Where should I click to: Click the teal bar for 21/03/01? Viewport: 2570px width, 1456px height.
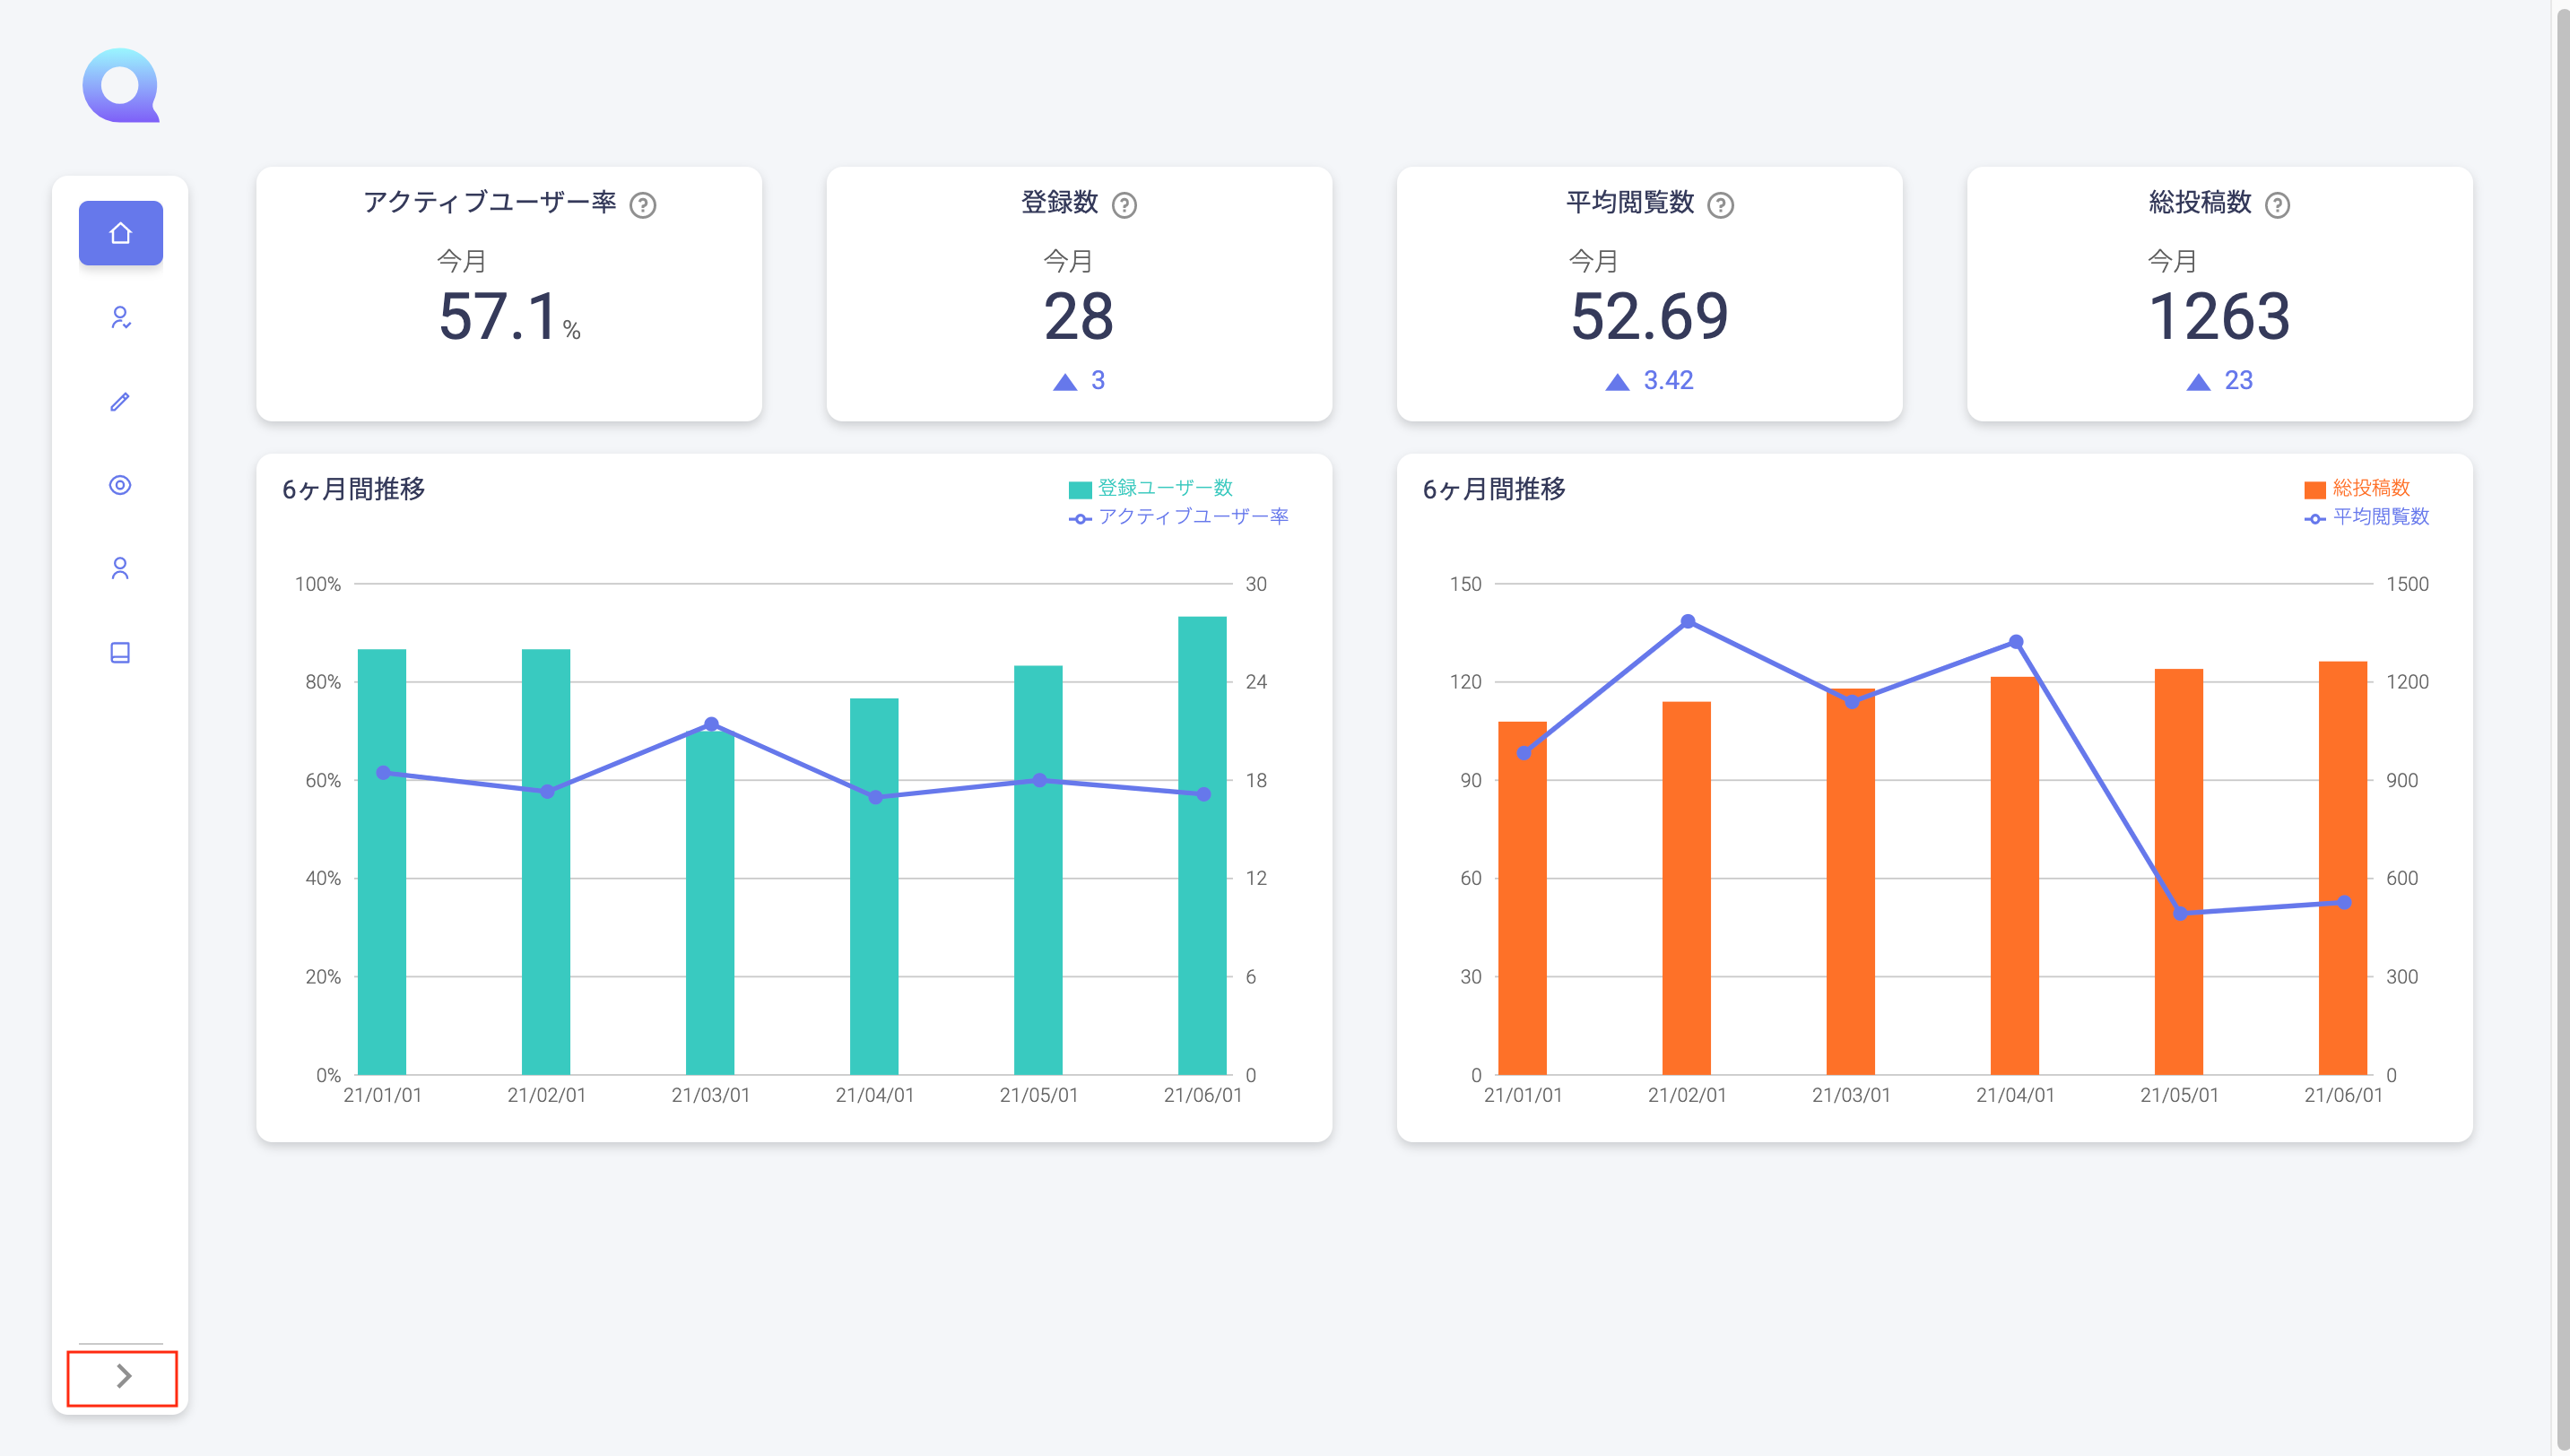[710, 903]
